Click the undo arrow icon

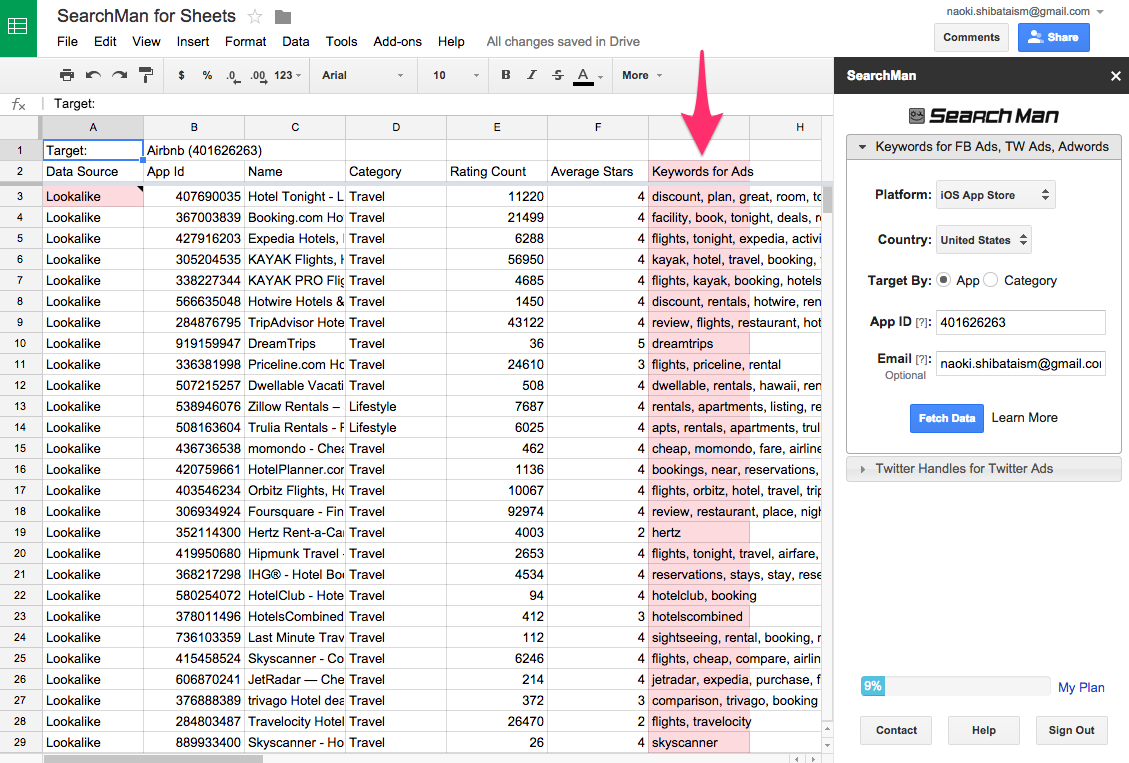pyautogui.click(x=93, y=75)
